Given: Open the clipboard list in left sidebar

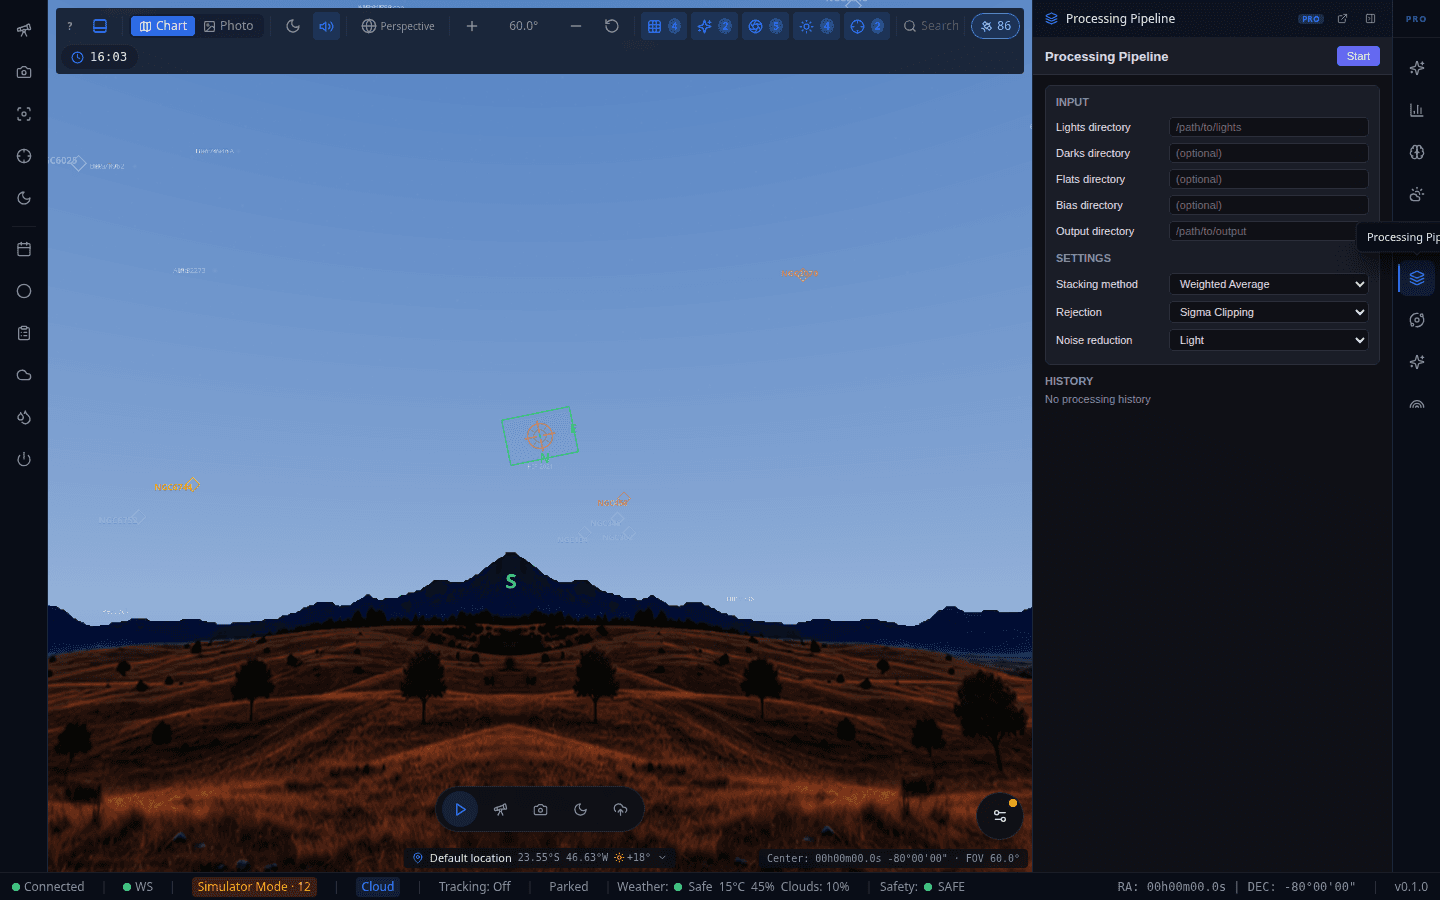Looking at the screenshot, I should click(x=24, y=333).
